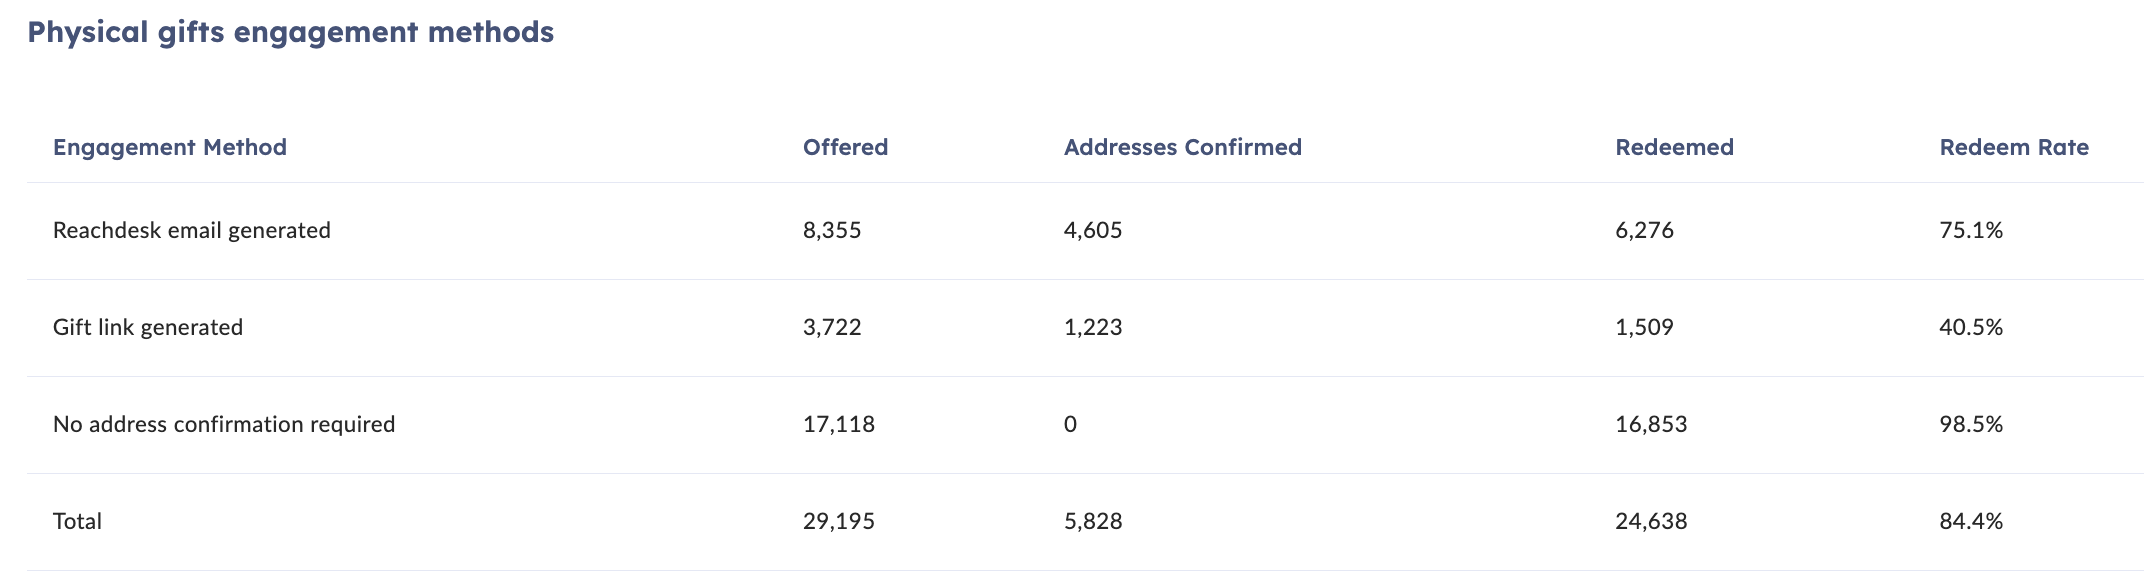
Task: Click the Engagement Method column header
Action: click(169, 147)
